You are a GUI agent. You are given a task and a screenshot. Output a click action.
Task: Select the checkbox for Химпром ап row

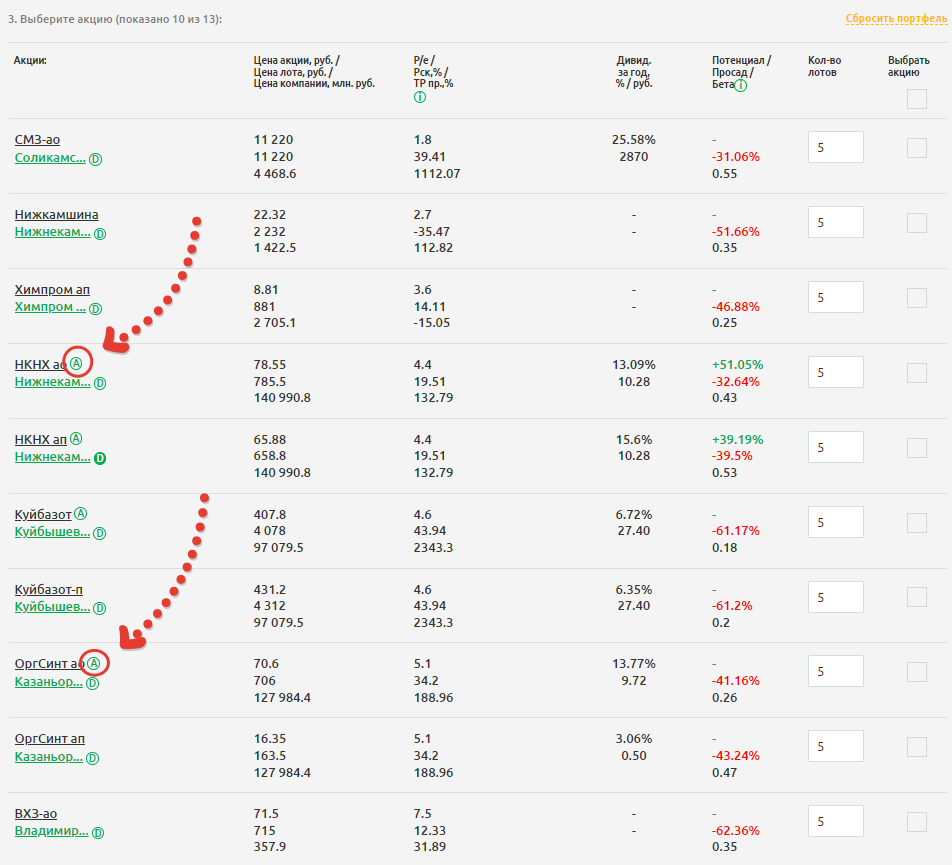(916, 297)
